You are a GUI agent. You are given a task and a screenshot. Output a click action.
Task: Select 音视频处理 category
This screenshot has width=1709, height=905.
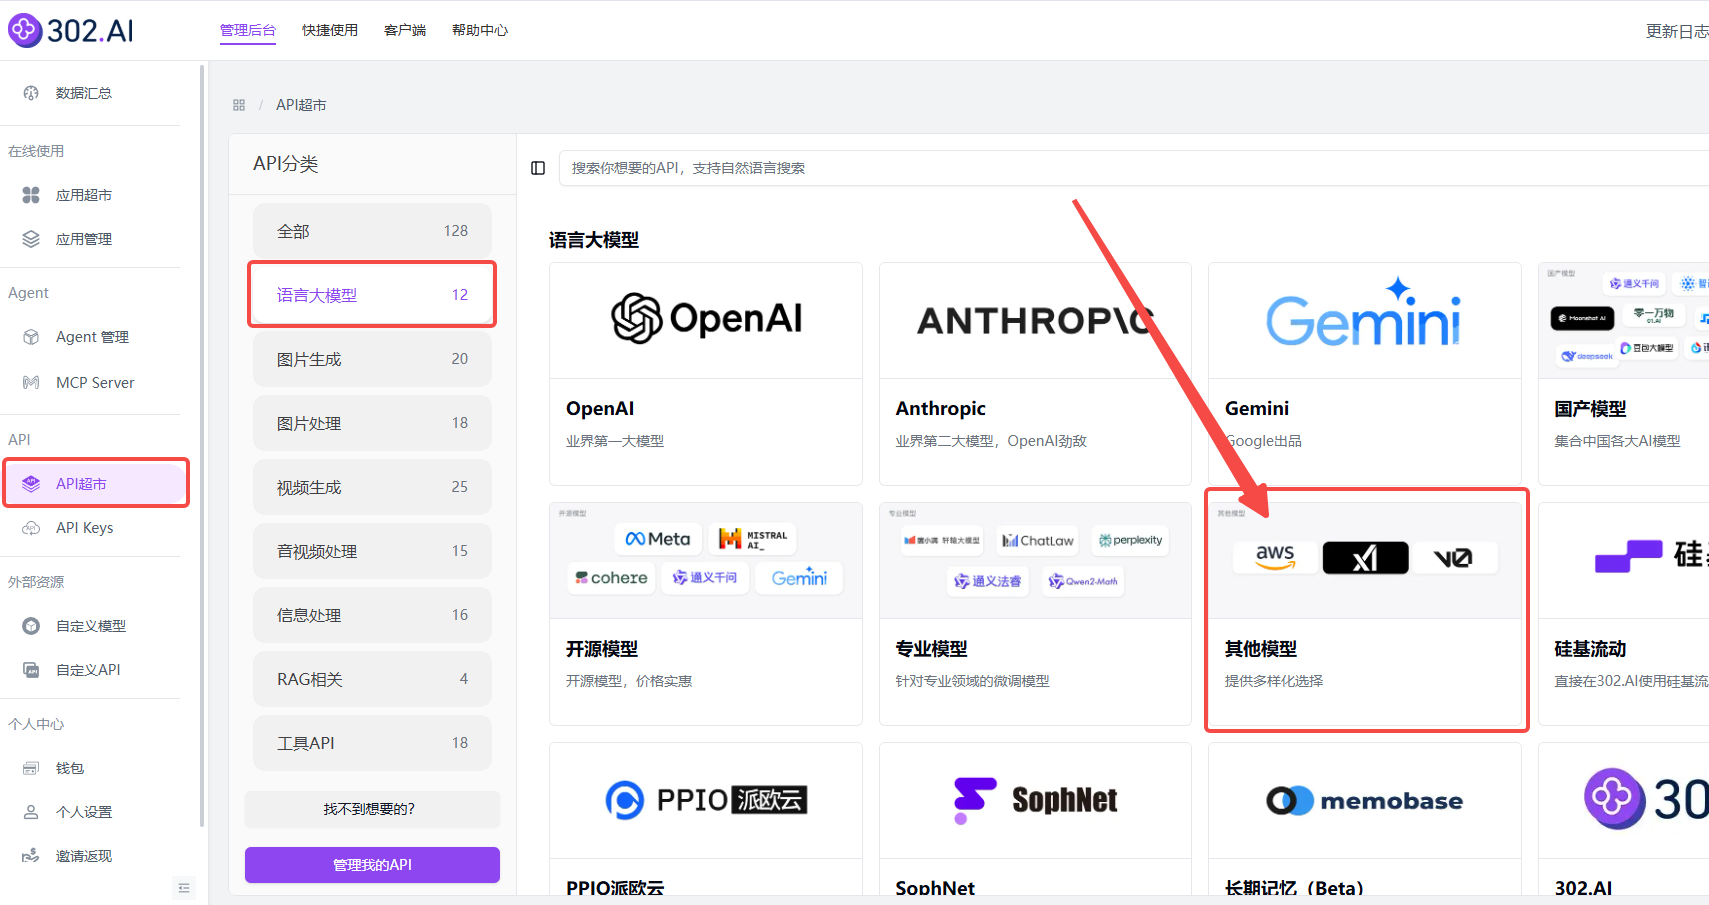[x=372, y=551]
